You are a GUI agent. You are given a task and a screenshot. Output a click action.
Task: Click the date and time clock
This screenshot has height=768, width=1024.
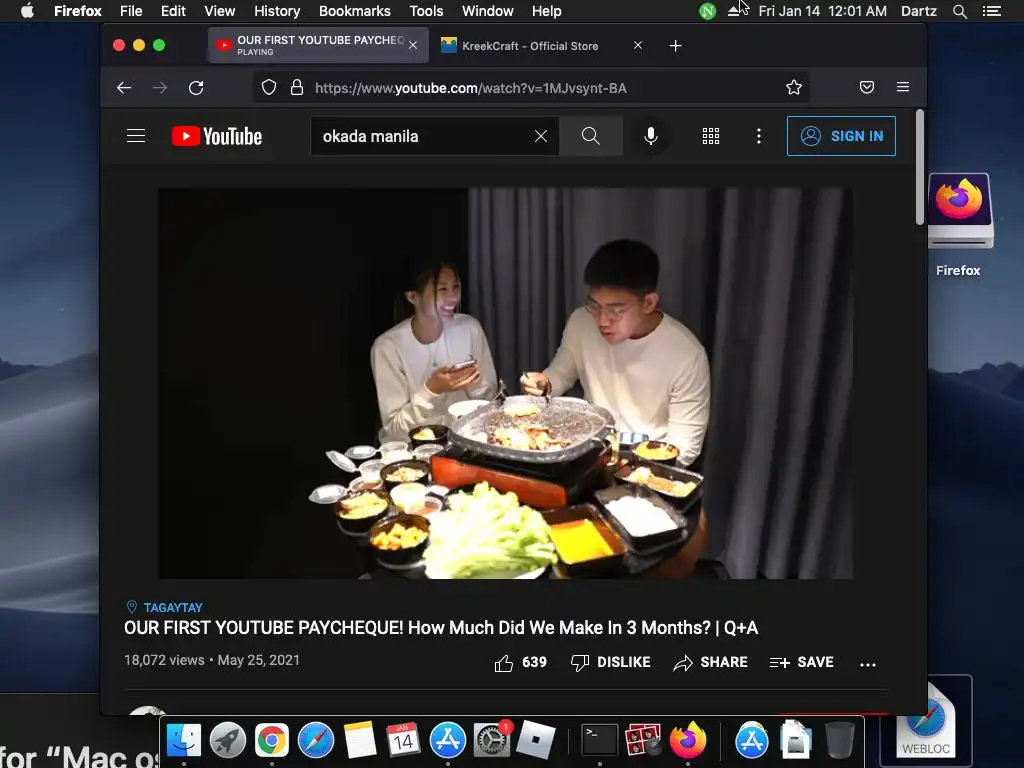[x=822, y=11]
